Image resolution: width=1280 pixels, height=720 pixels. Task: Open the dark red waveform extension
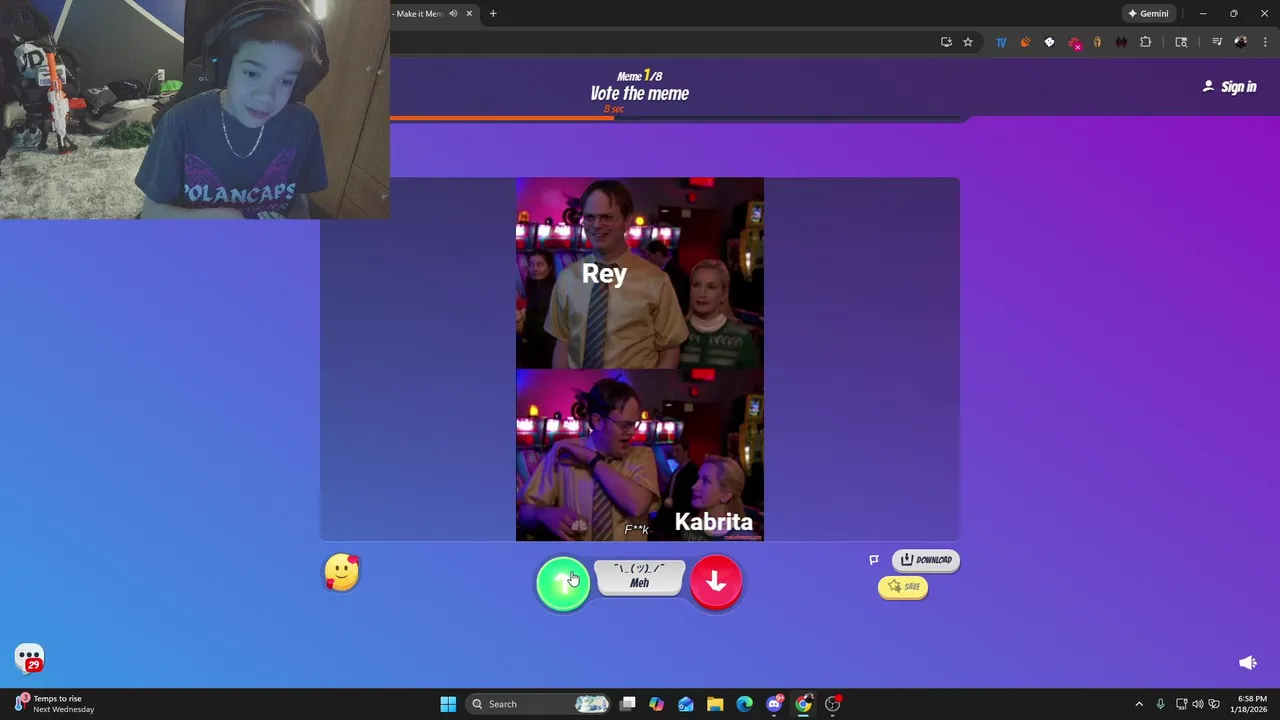(x=1121, y=42)
